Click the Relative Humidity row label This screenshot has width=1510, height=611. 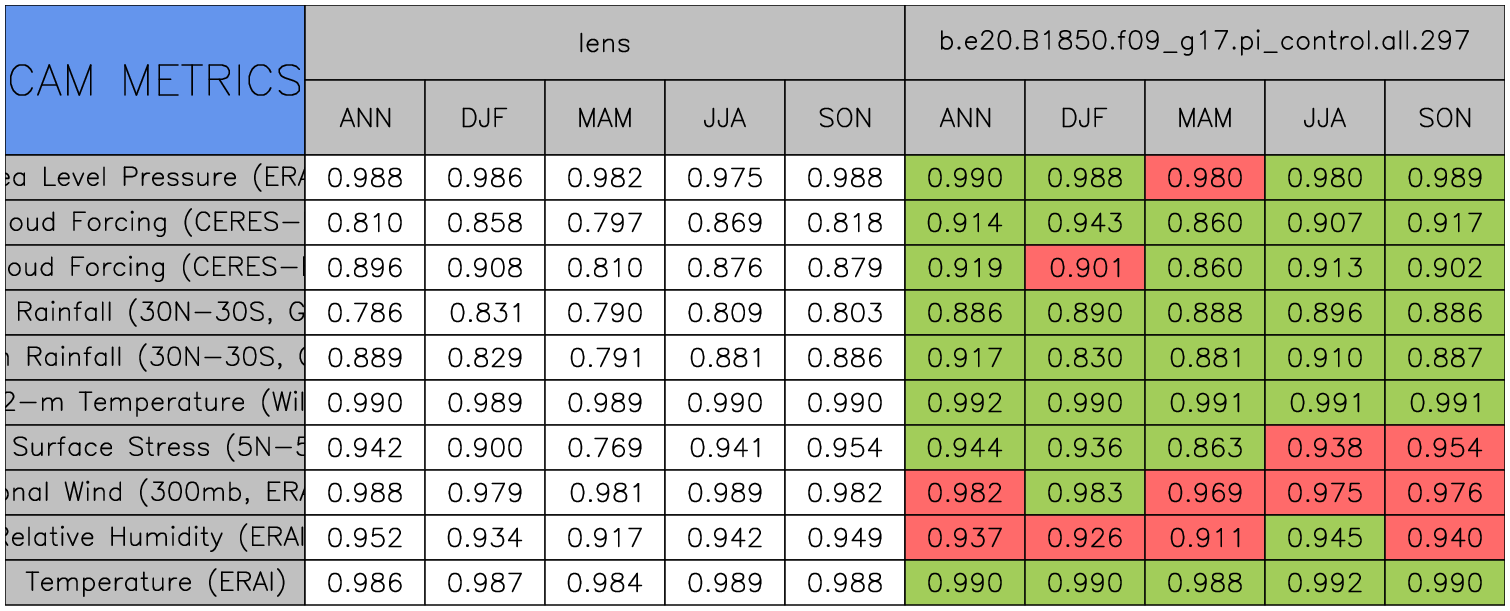click(x=155, y=537)
